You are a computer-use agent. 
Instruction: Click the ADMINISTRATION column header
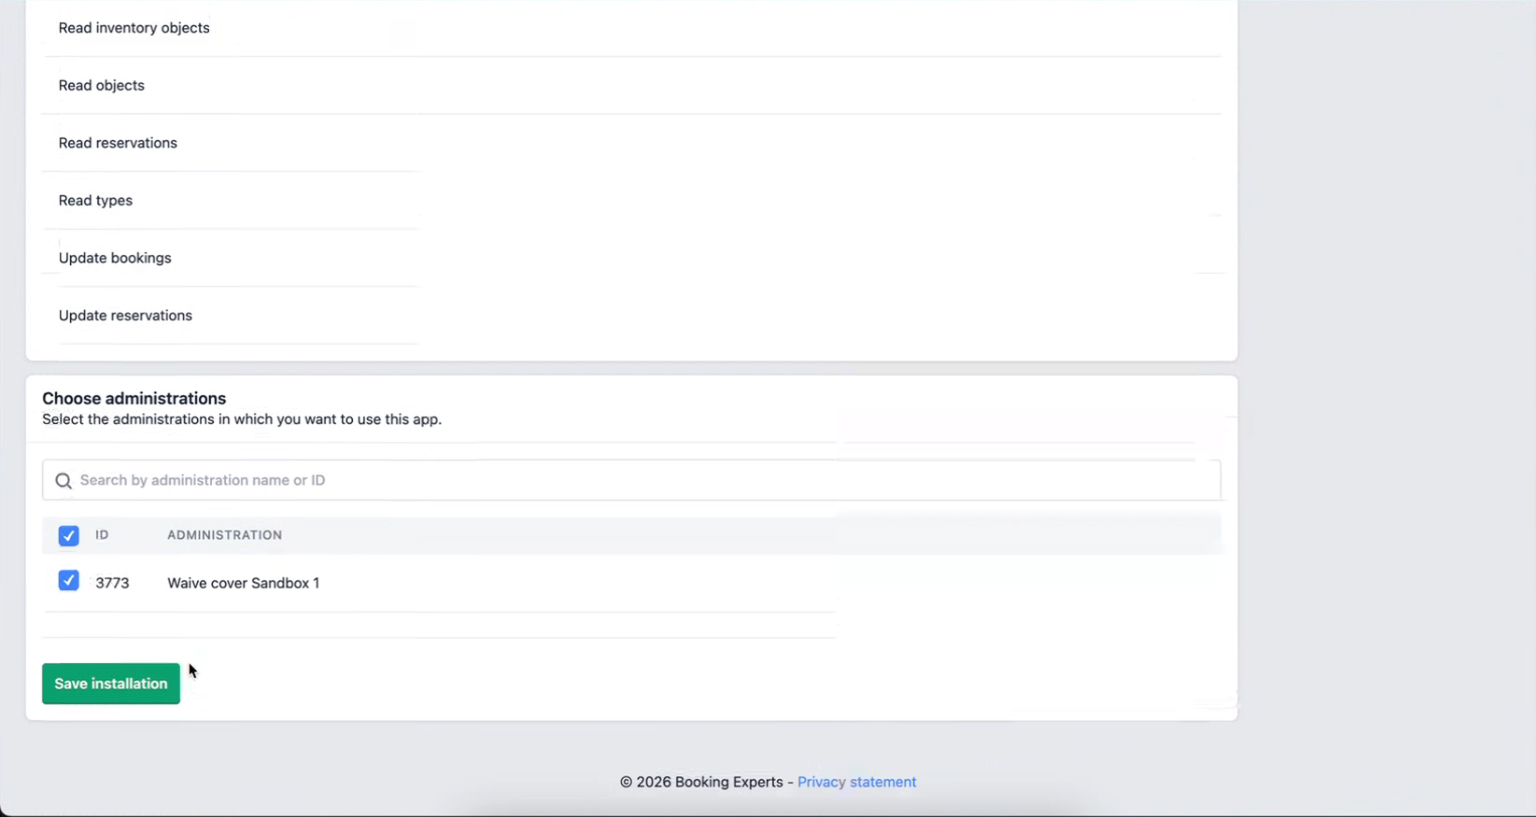pos(224,535)
